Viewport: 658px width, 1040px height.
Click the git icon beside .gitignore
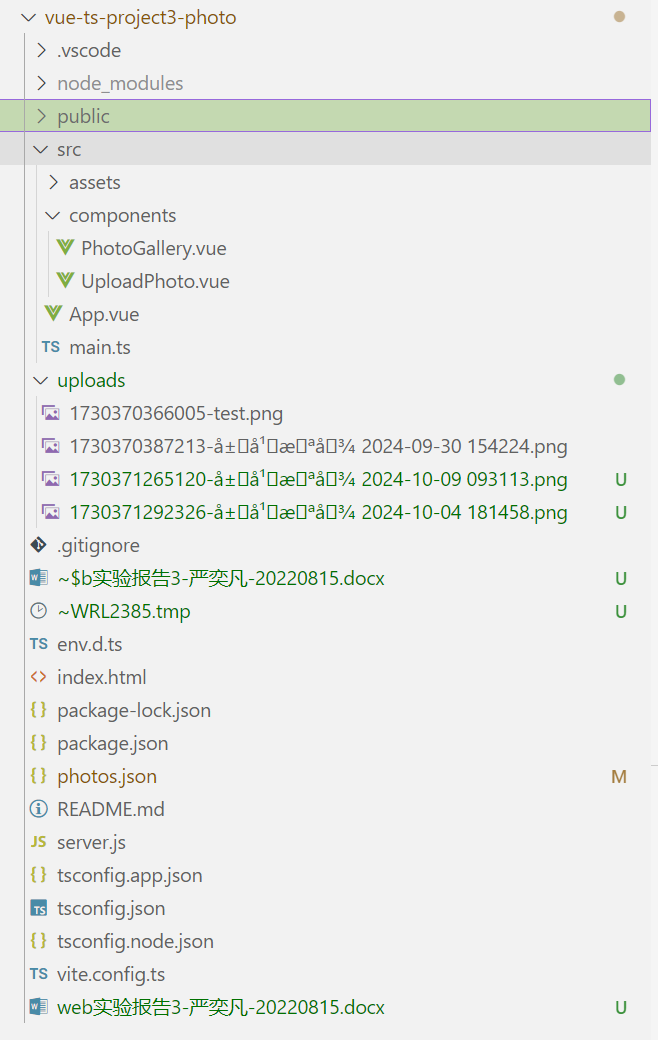[39, 545]
